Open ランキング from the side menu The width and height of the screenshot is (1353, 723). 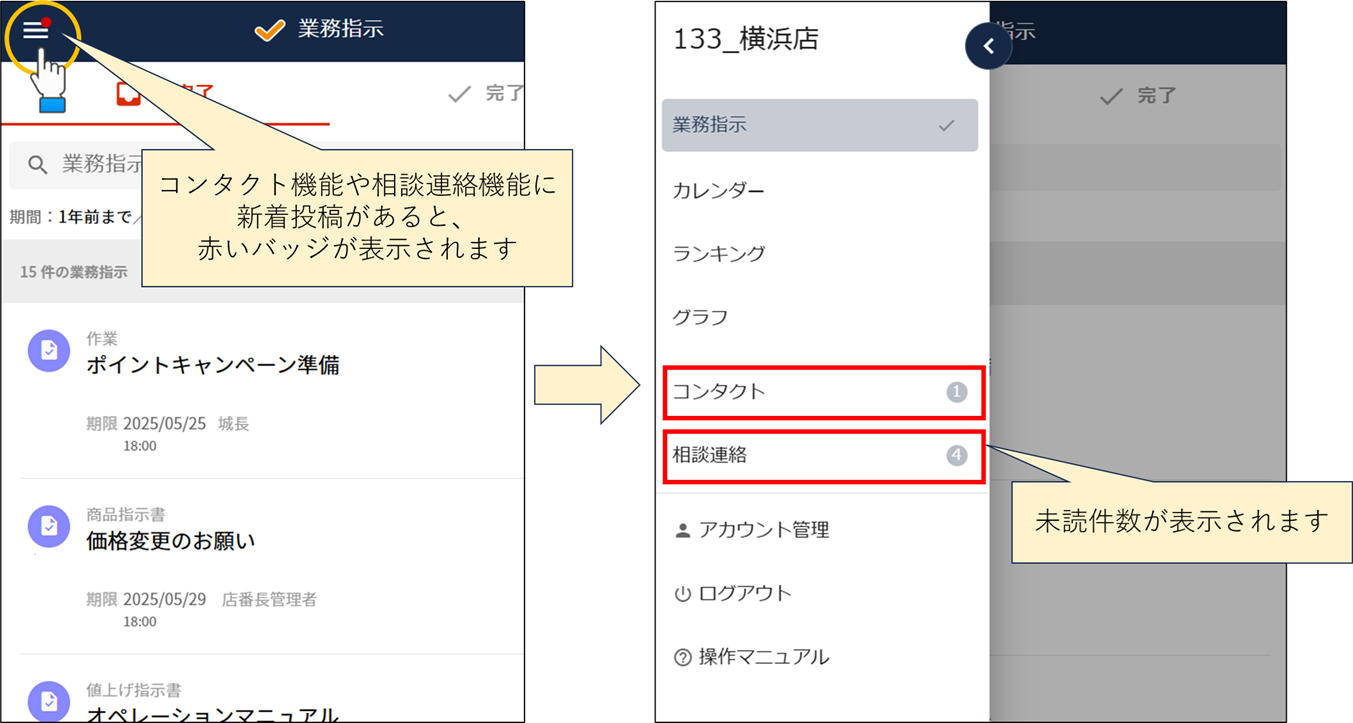click(x=820, y=253)
